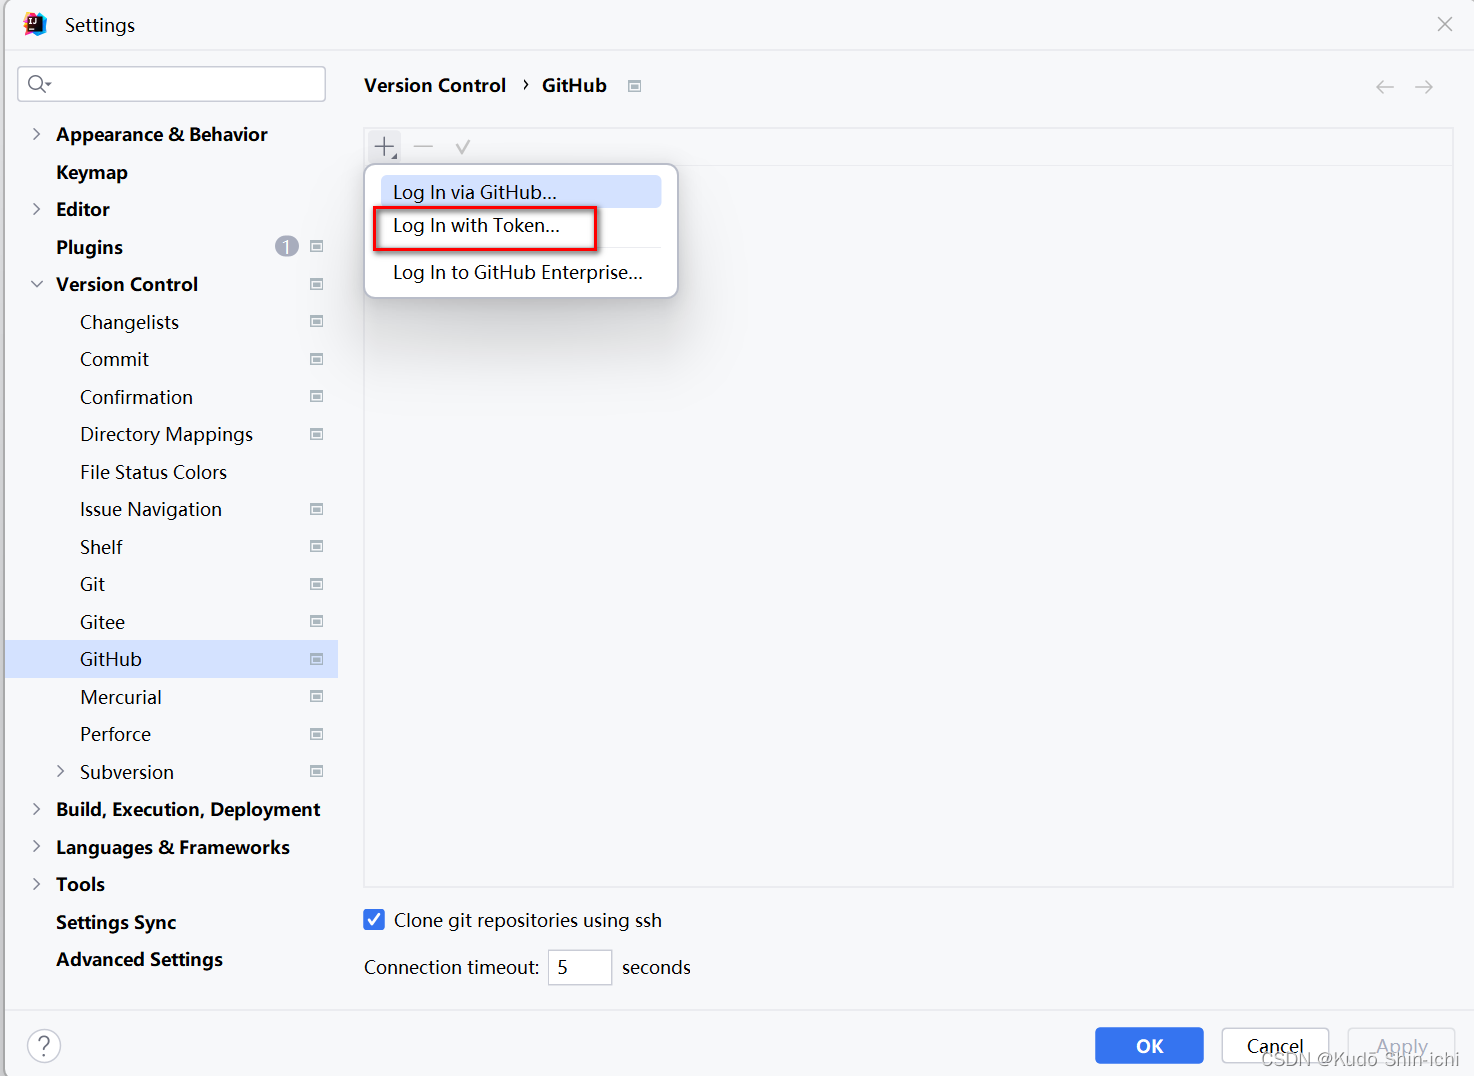Screen dimensions: 1474x1076
Task: Expand Languages & Frameworks section
Action: [37, 846]
